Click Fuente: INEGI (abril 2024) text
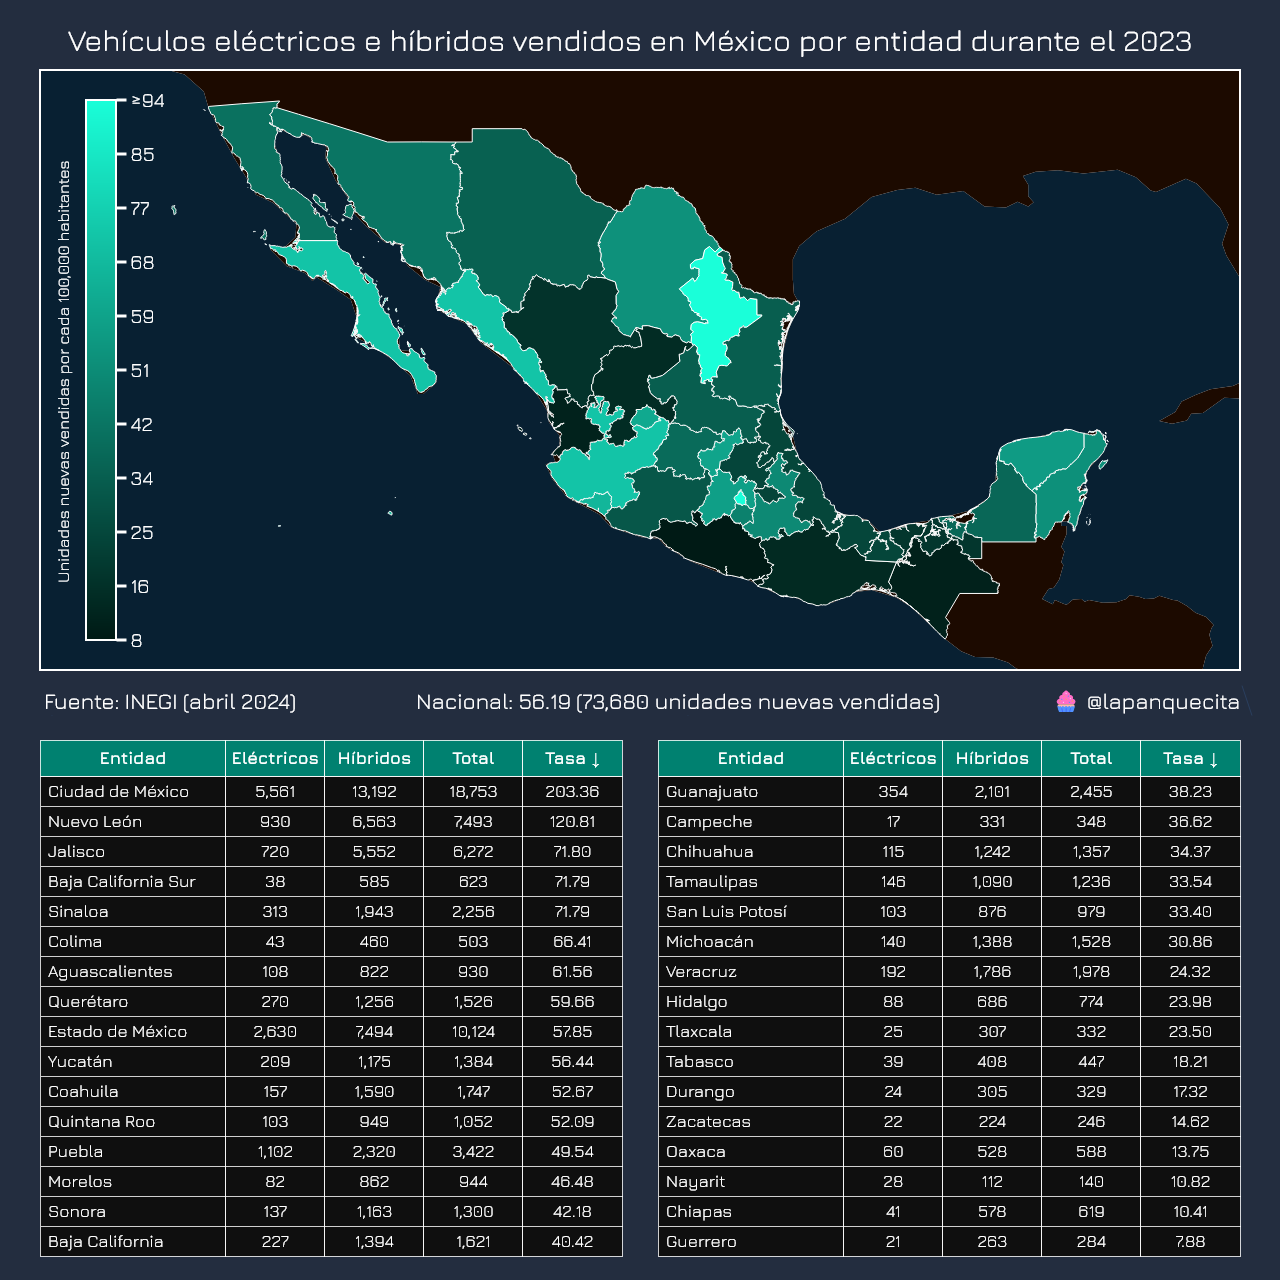 [170, 702]
